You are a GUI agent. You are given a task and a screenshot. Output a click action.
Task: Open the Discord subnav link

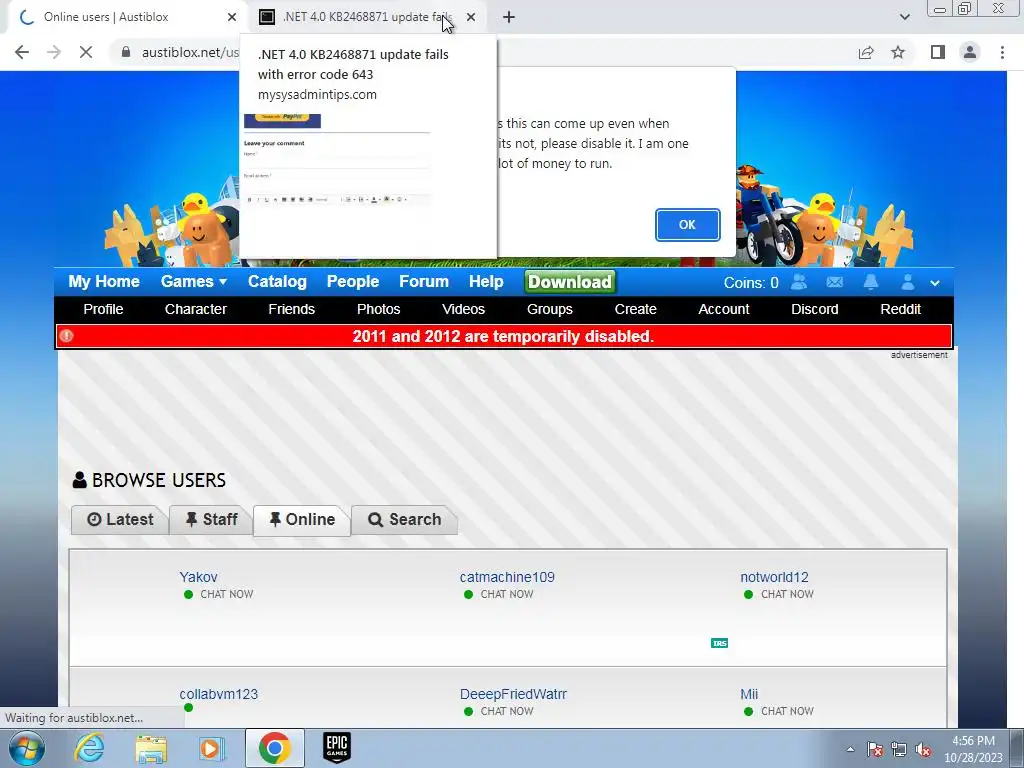(x=814, y=309)
